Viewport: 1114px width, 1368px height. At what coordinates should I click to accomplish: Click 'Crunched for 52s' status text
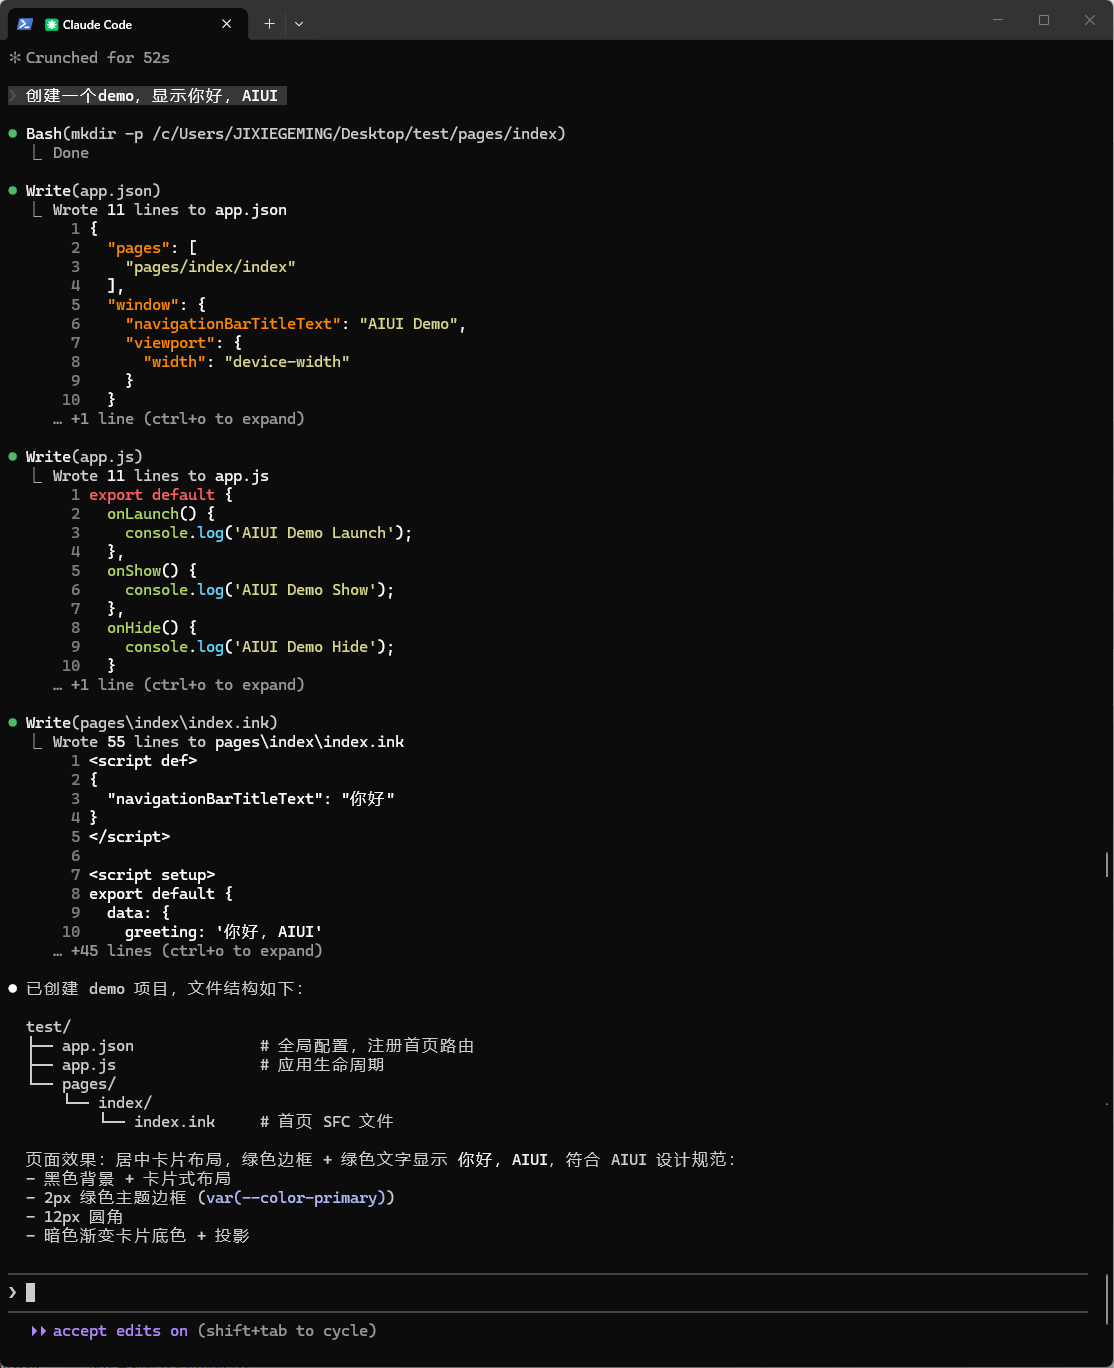click(98, 58)
